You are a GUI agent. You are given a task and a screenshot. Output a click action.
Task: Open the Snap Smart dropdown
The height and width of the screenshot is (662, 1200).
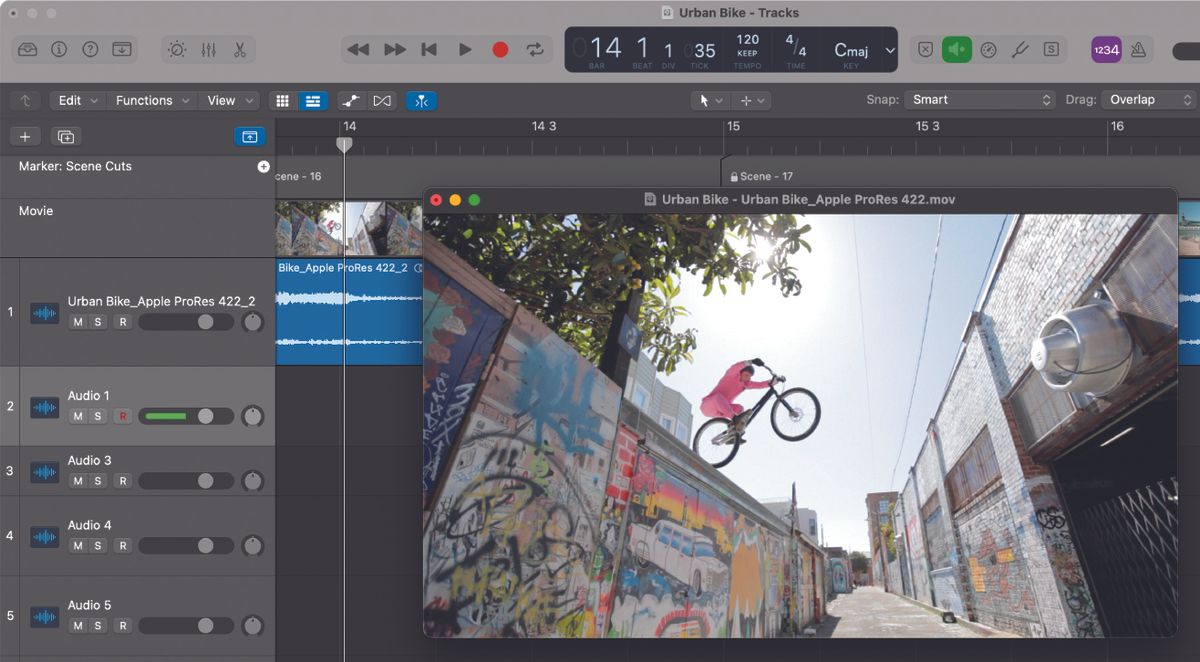(979, 100)
